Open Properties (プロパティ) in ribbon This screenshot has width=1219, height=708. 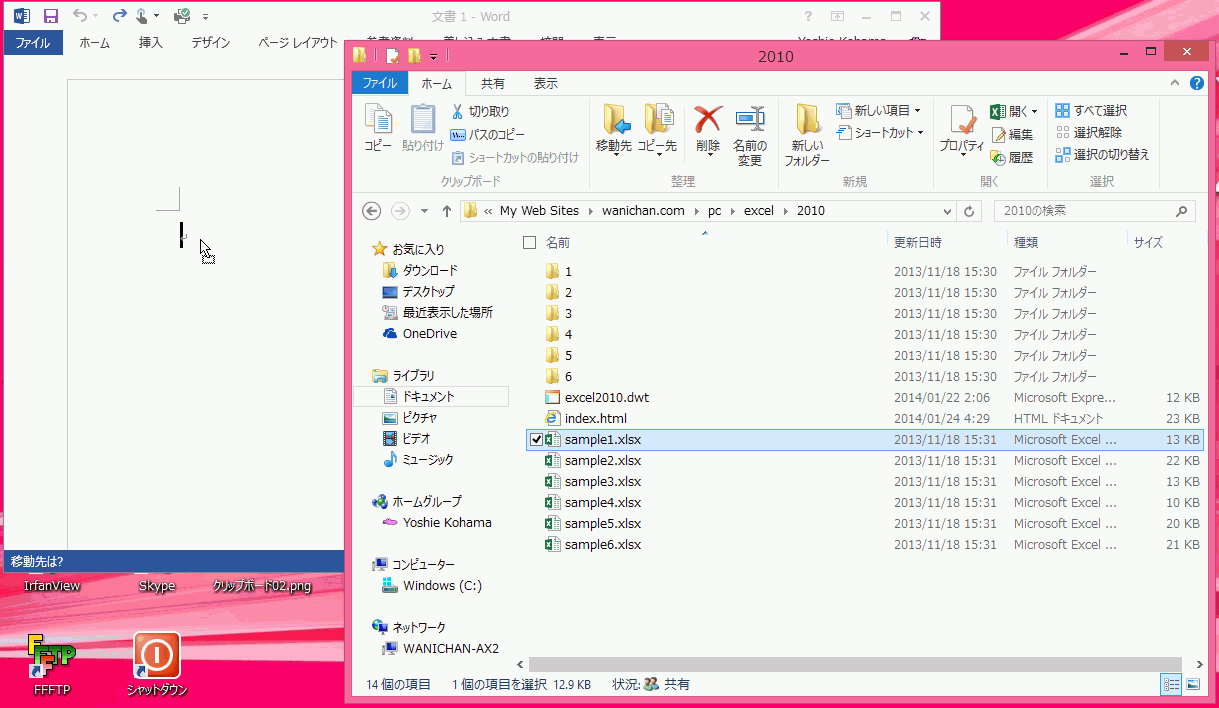click(x=962, y=128)
